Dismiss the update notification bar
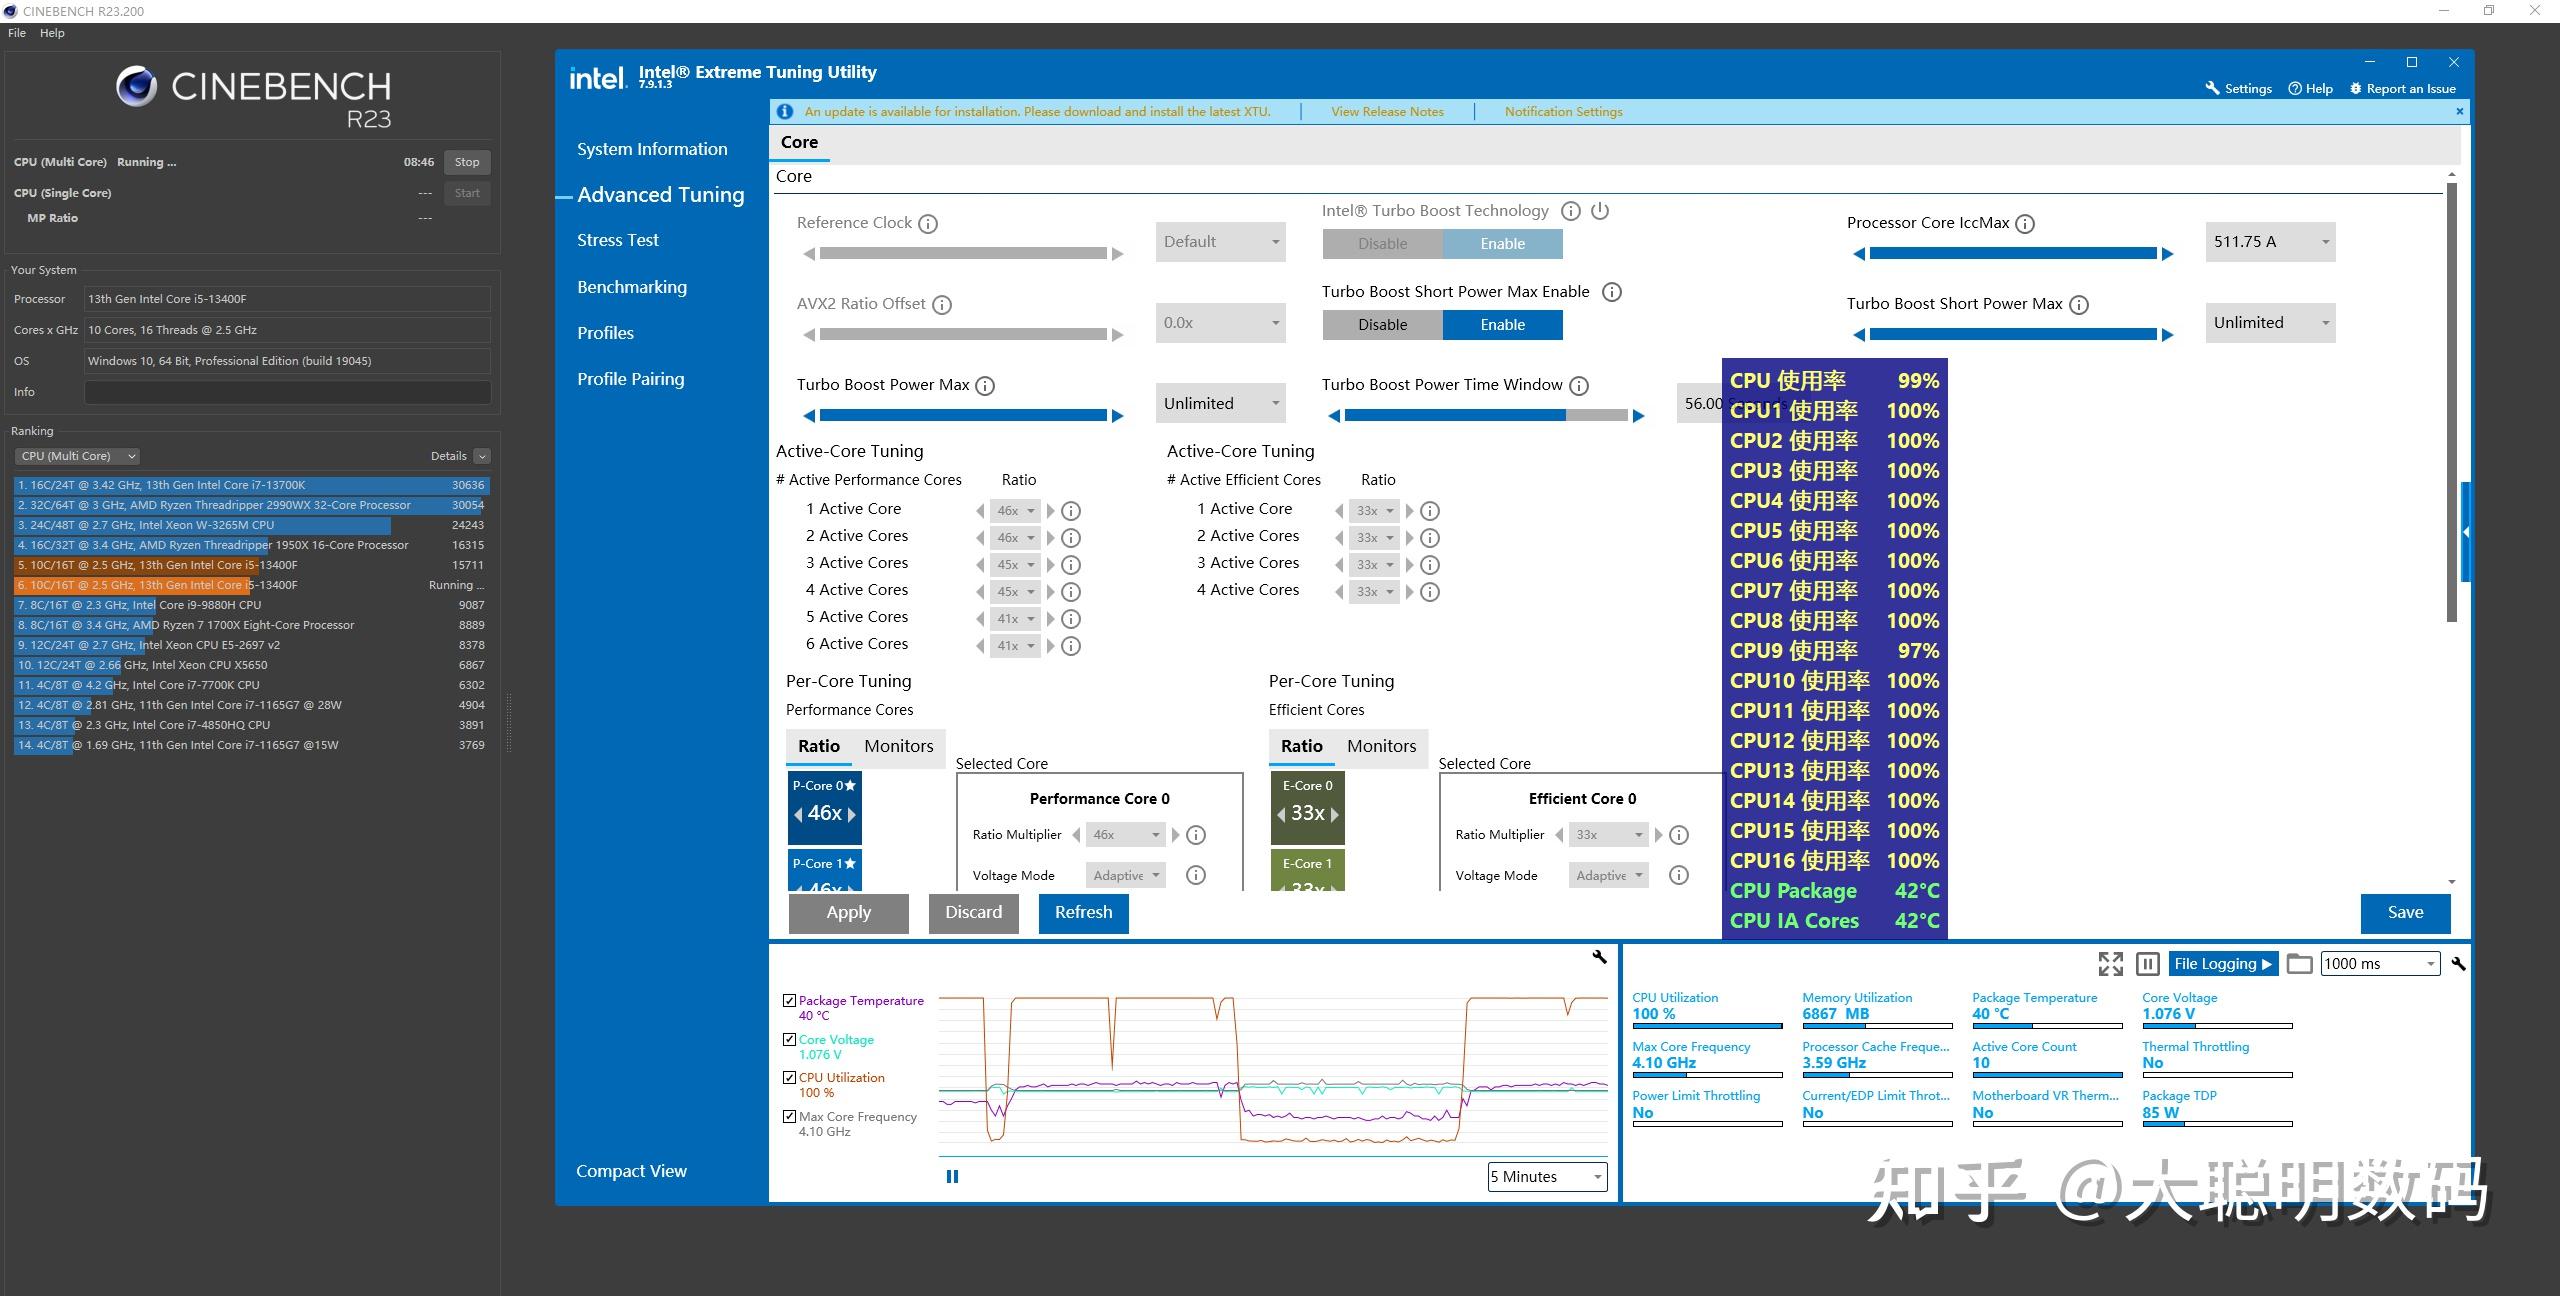Viewport: 2560px width, 1296px height. (x=2460, y=111)
